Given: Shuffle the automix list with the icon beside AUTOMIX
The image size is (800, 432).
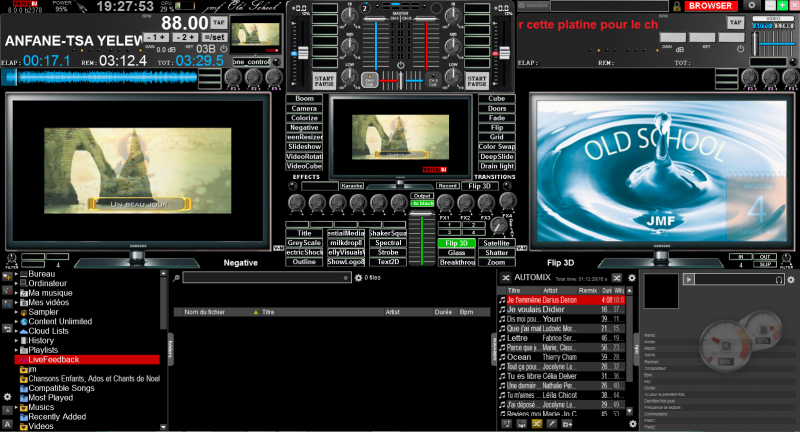Looking at the screenshot, I should click(506, 278).
